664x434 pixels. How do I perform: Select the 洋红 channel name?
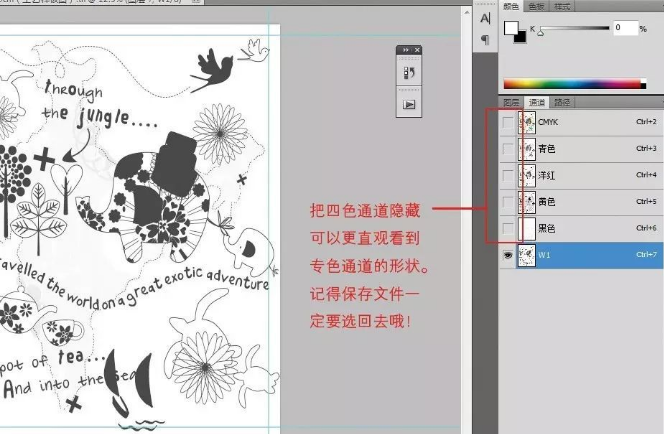pyautogui.click(x=546, y=176)
